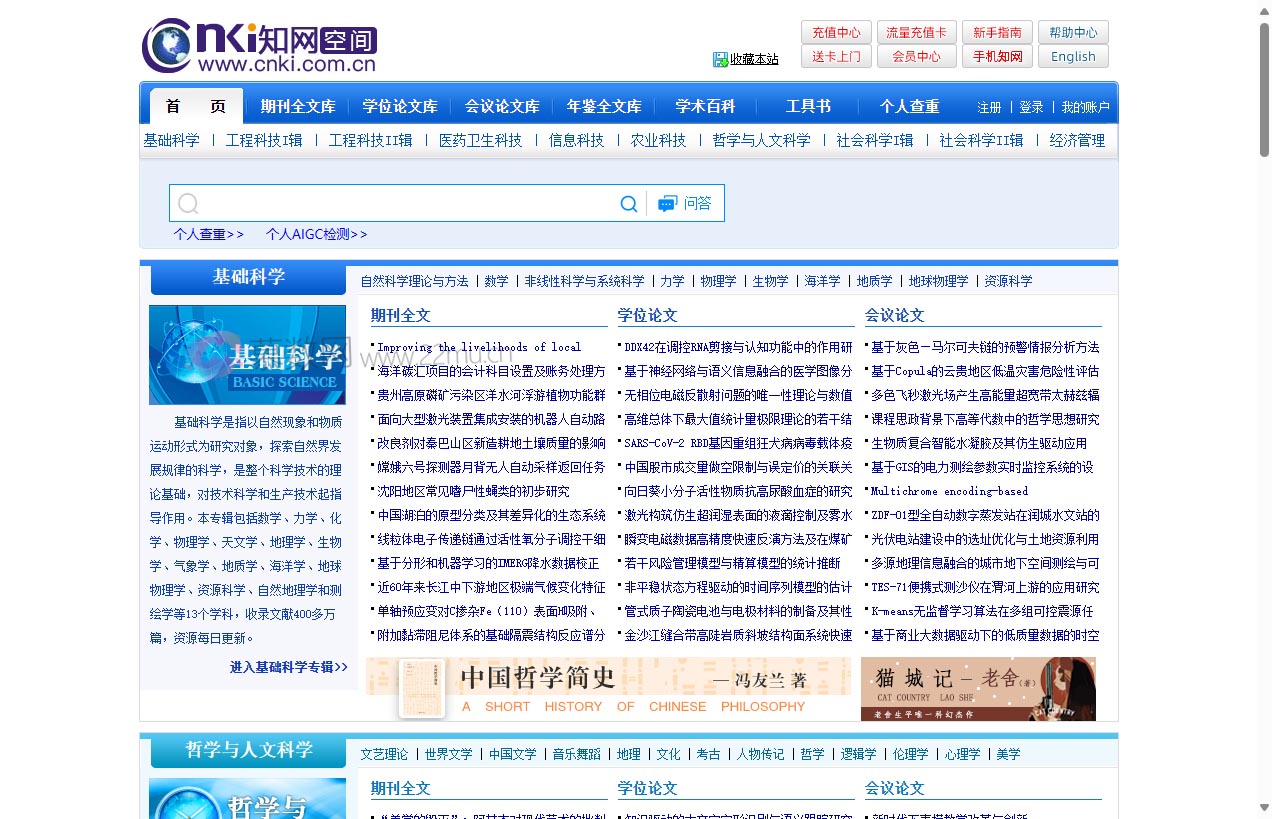Open 手机知网 from the top buttons

tap(996, 56)
